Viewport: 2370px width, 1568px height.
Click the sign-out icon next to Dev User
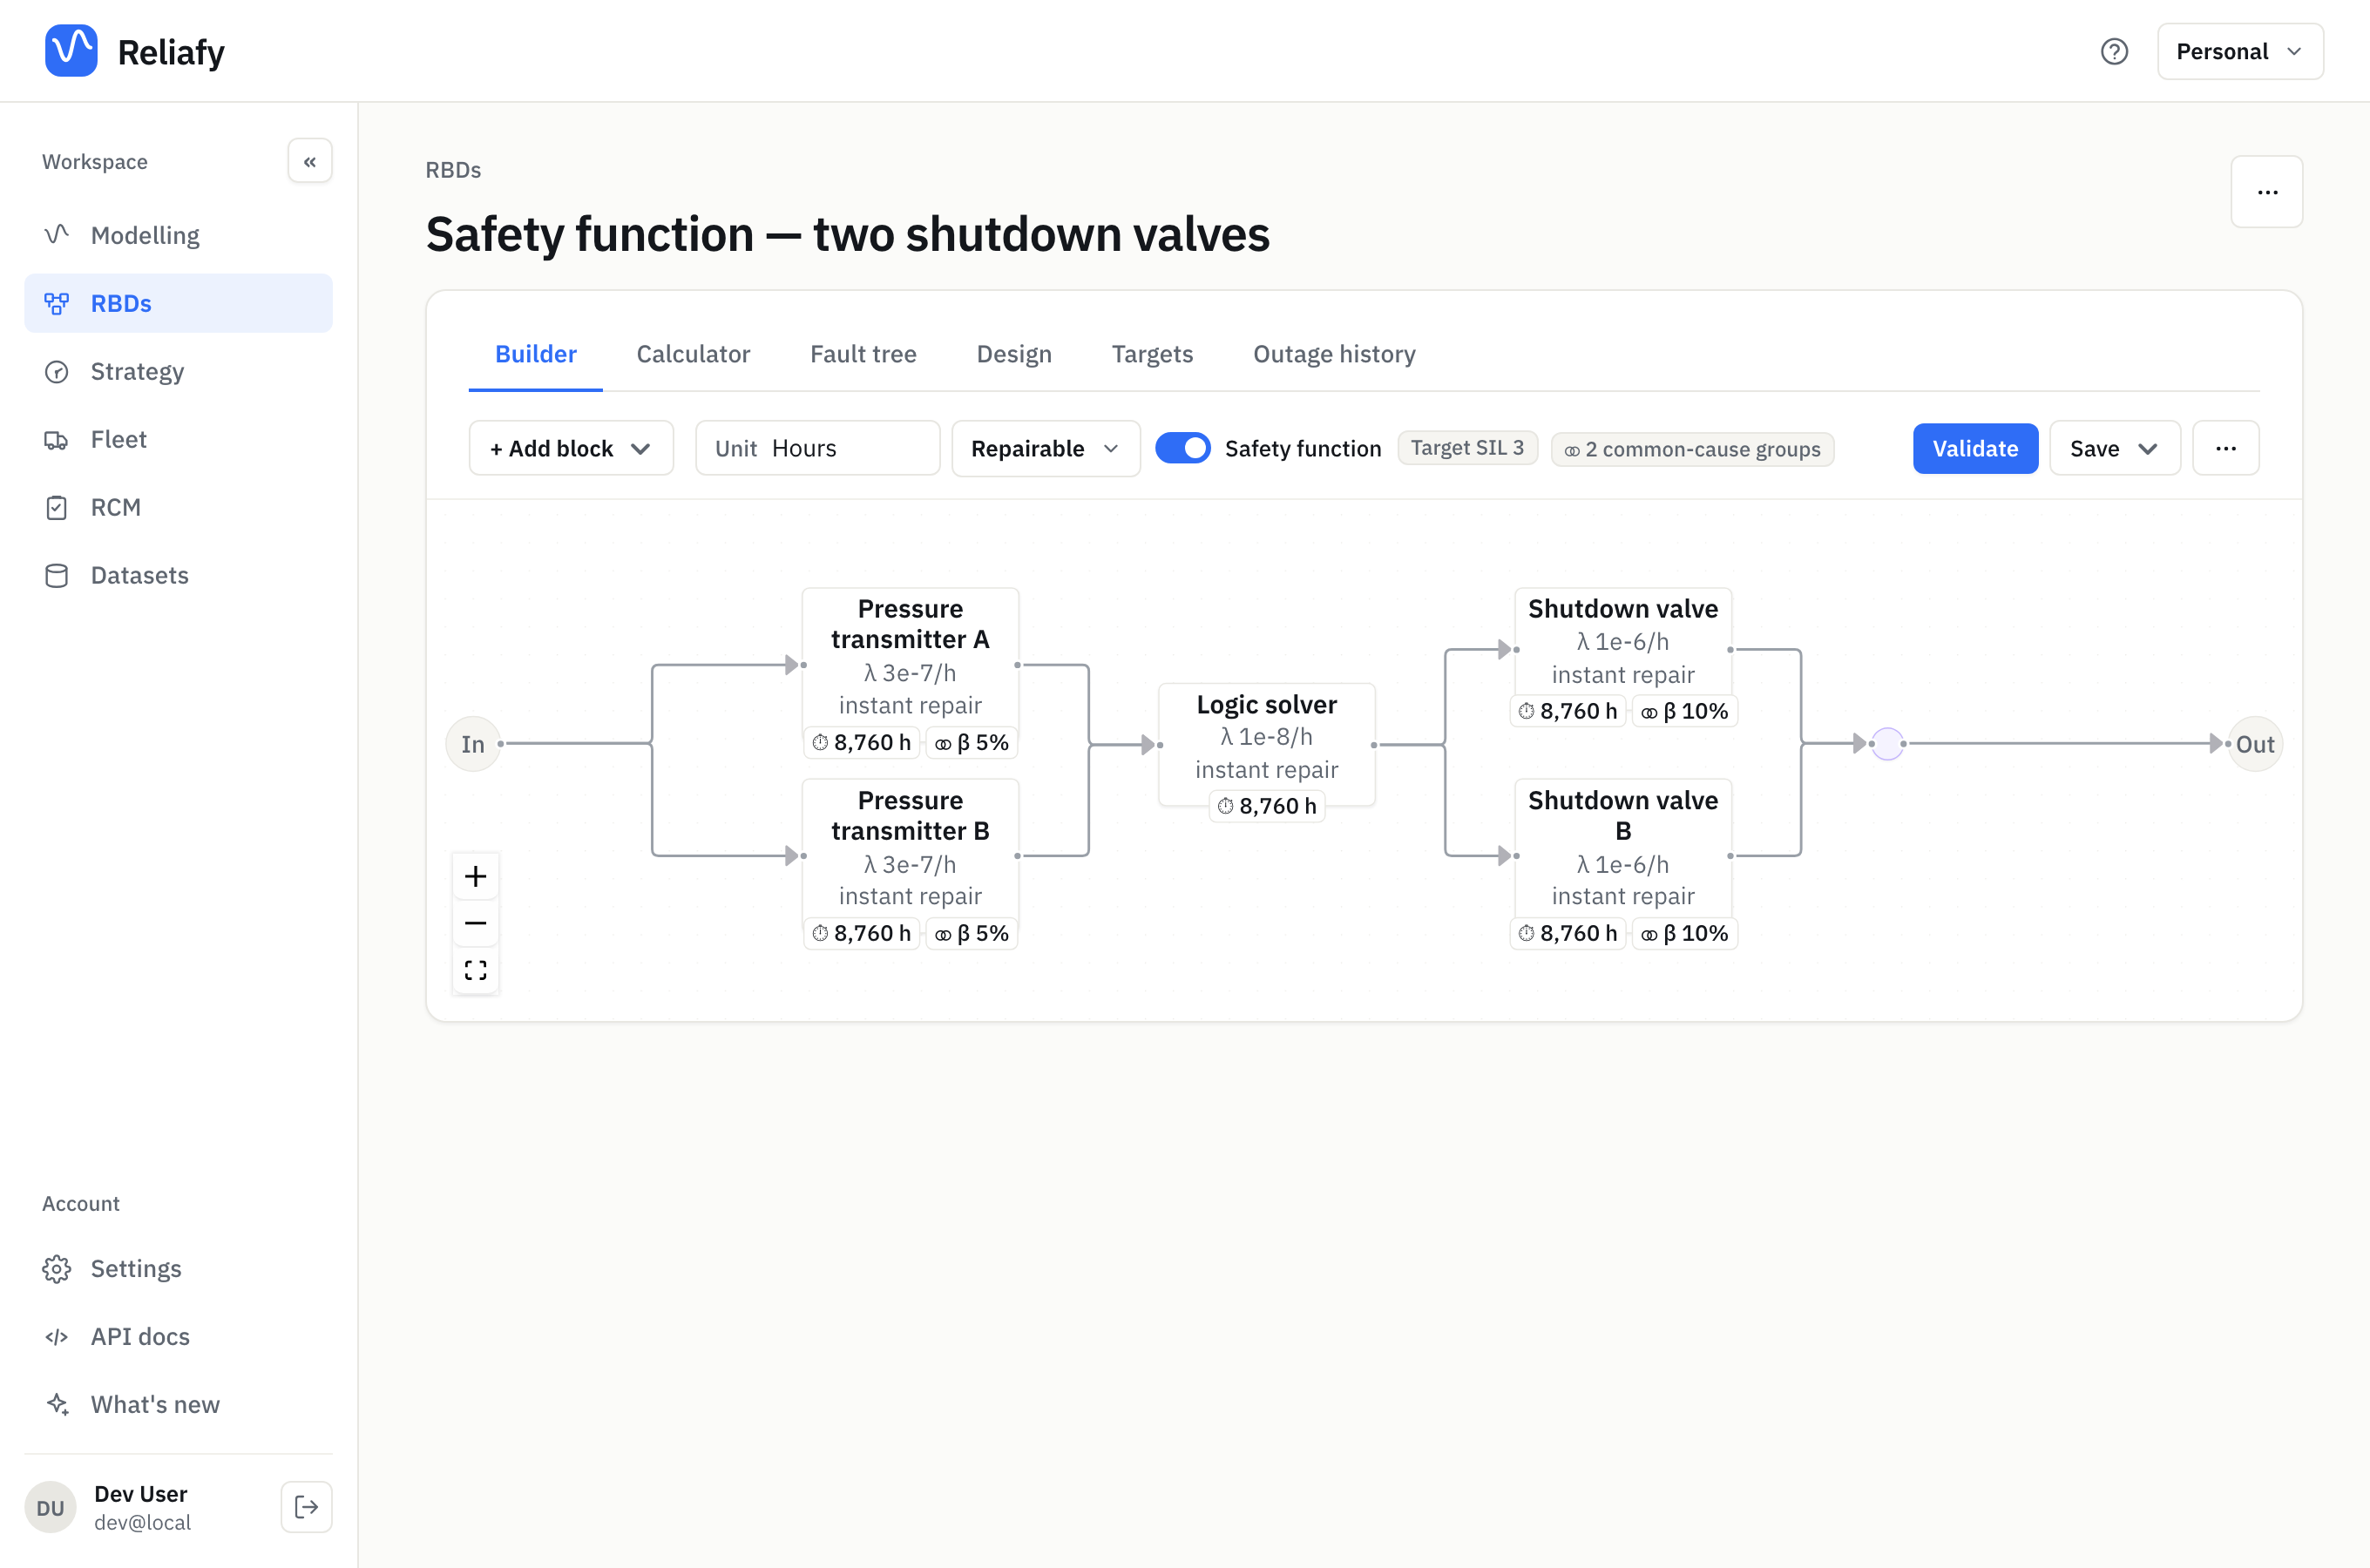[306, 1507]
